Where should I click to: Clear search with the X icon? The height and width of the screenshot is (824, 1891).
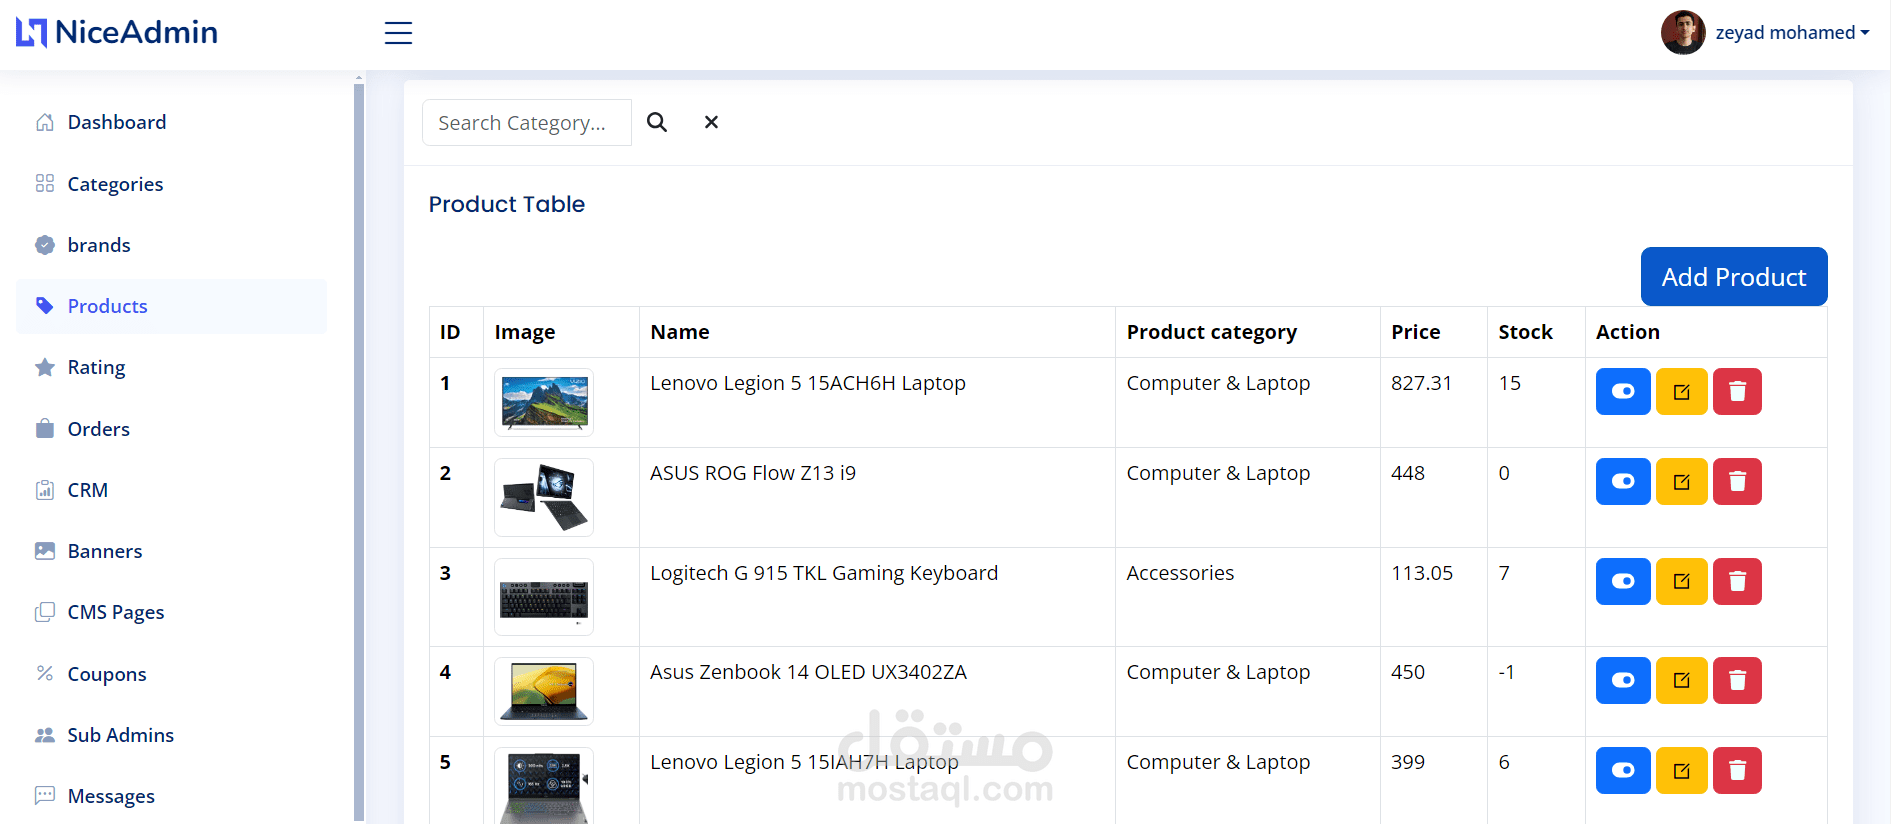pos(711,122)
